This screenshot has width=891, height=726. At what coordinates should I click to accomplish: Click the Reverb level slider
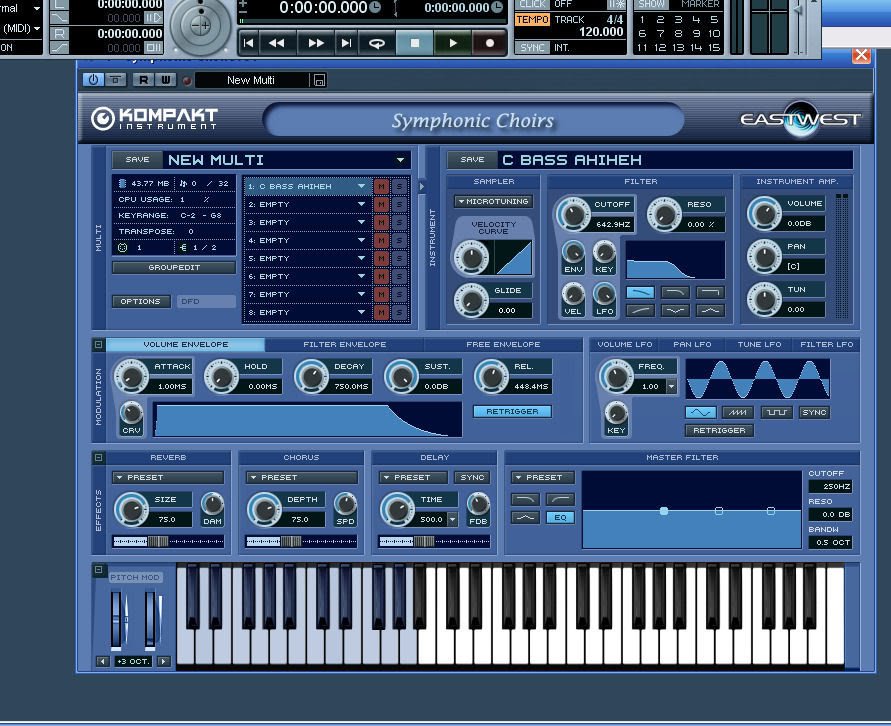click(168, 541)
